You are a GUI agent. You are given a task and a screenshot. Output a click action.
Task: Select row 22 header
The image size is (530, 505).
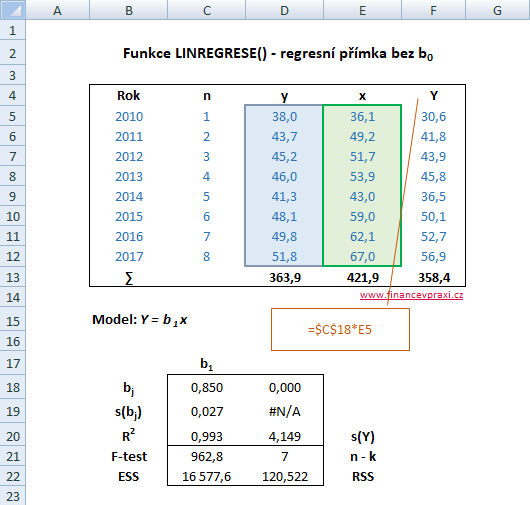tap(13, 477)
